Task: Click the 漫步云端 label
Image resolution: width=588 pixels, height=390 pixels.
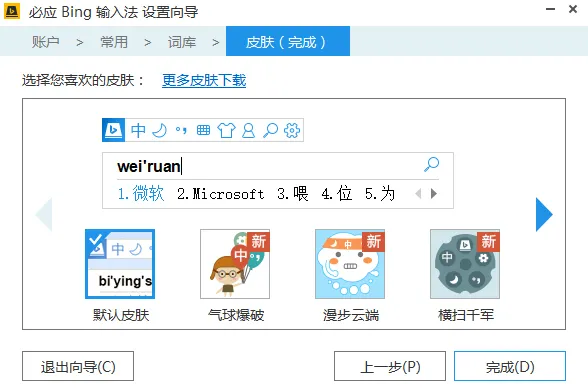Action: (x=351, y=315)
